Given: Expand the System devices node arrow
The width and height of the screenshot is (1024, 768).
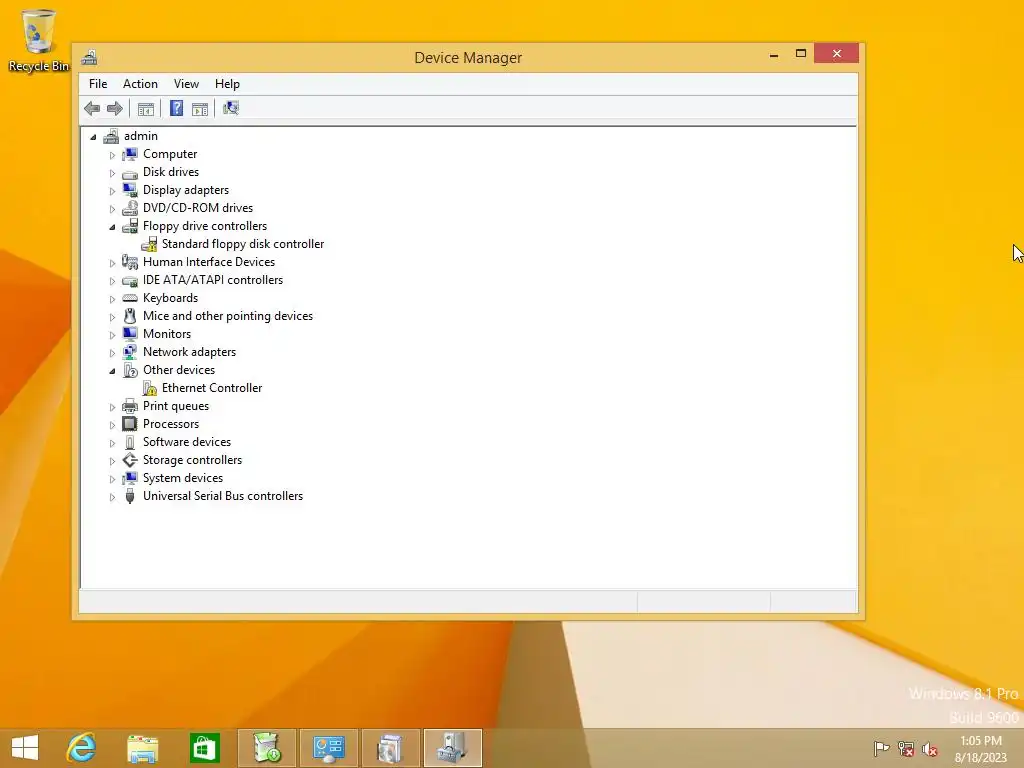Looking at the screenshot, I should point(112,479).
